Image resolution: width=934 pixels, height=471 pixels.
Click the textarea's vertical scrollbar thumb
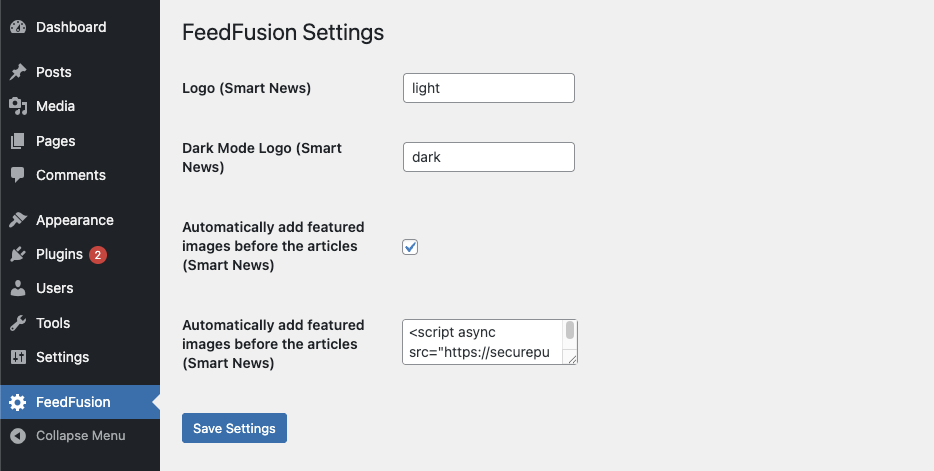coord(570,330)
